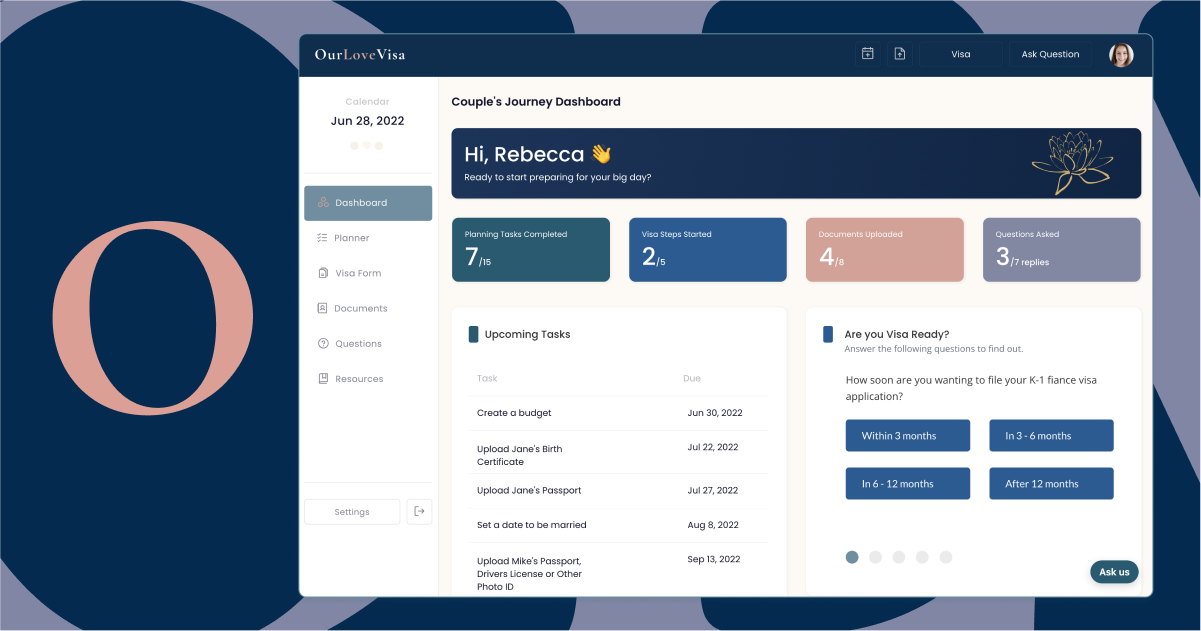Click the logout icon beside Settings
1201x631 pixels.
tap(419, 511)
